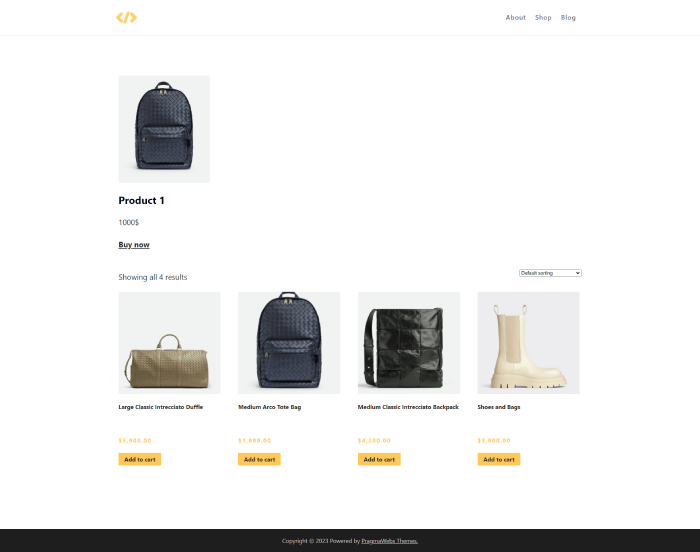This screenshot has height=552, width=700.
Task: Click the Buy now link
Action: coord(134,245)
